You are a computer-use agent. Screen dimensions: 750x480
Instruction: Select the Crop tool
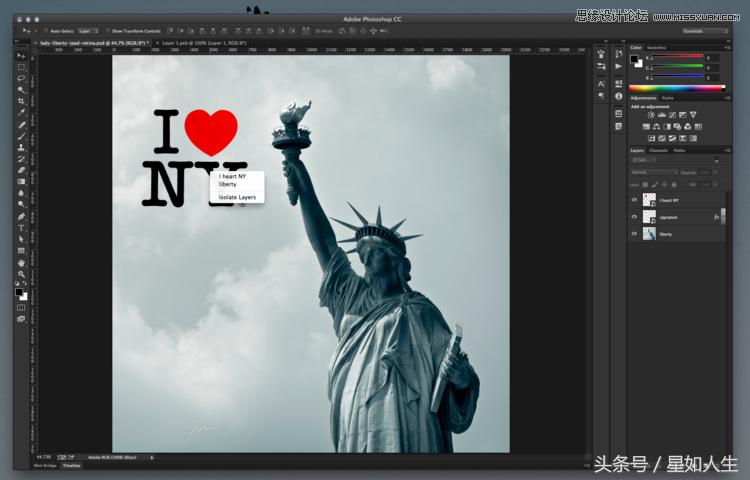pyautogui.click(x=21, y=101)
